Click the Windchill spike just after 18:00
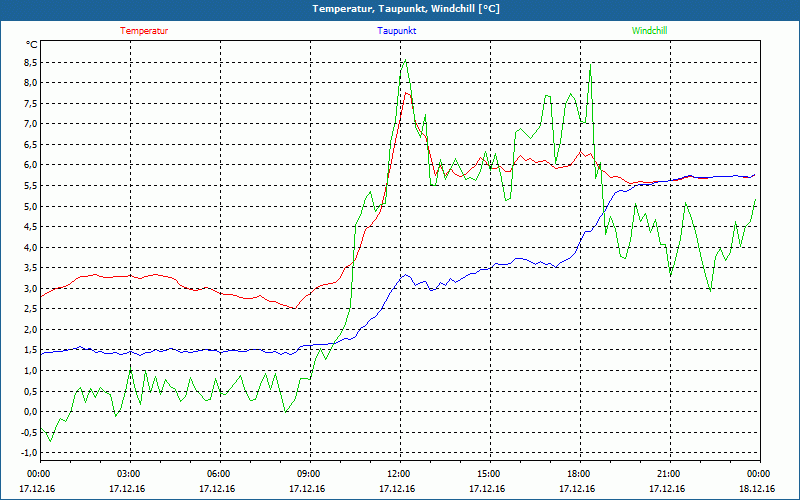Image resolution: width=800 pixels, height=500 pixels. point(590,65)
